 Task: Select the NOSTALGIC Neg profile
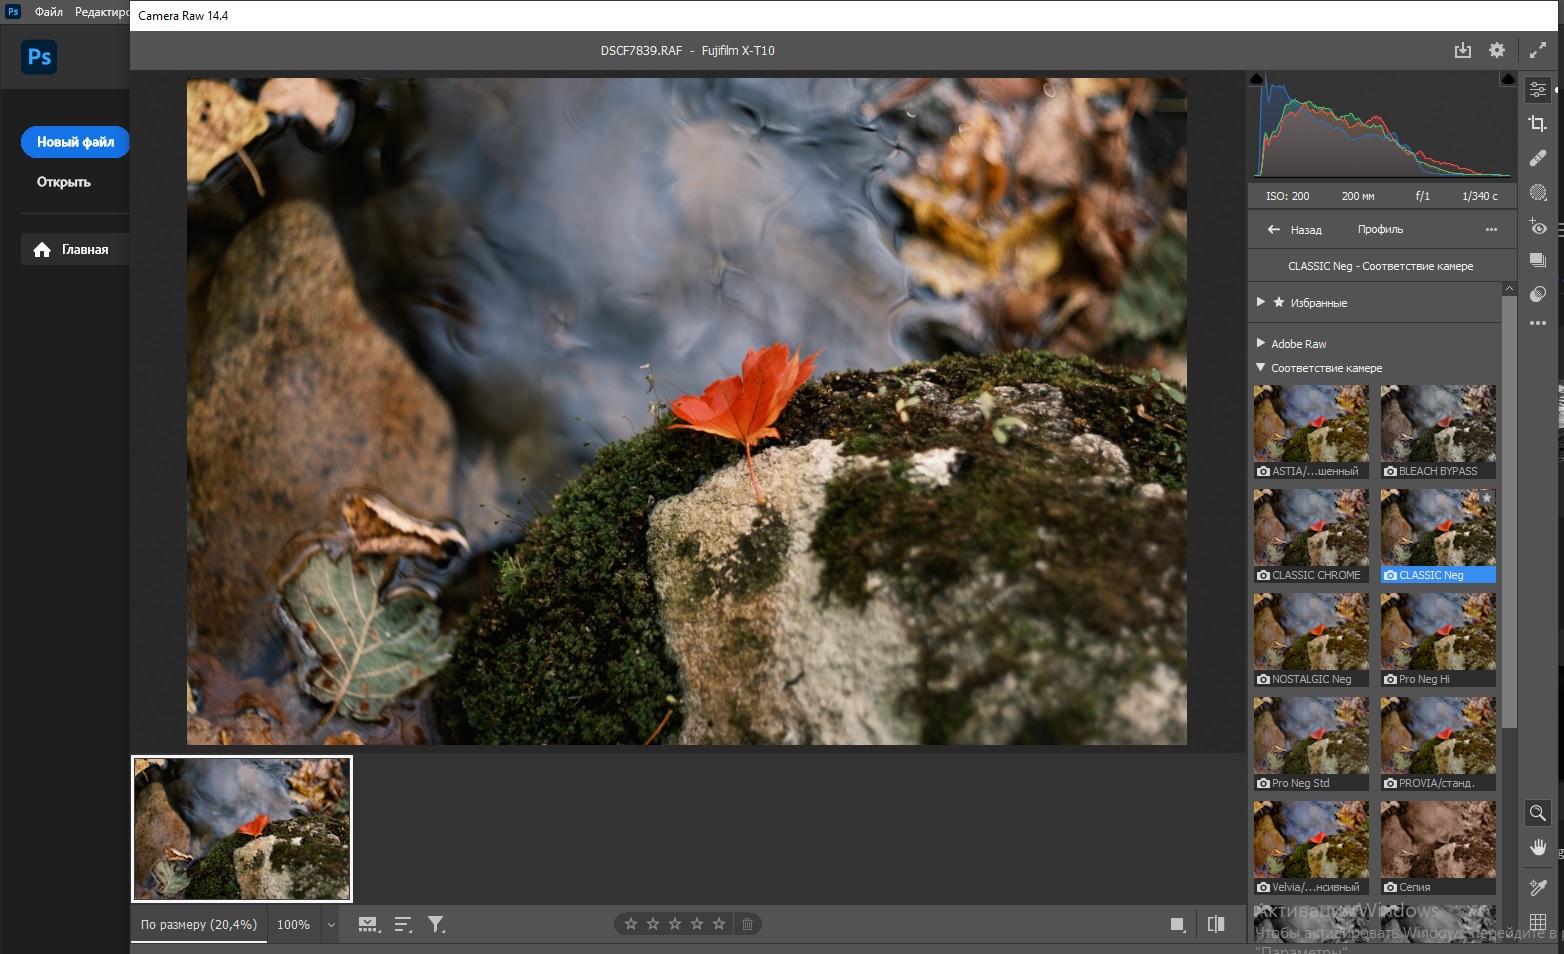tap(1311, 641)
